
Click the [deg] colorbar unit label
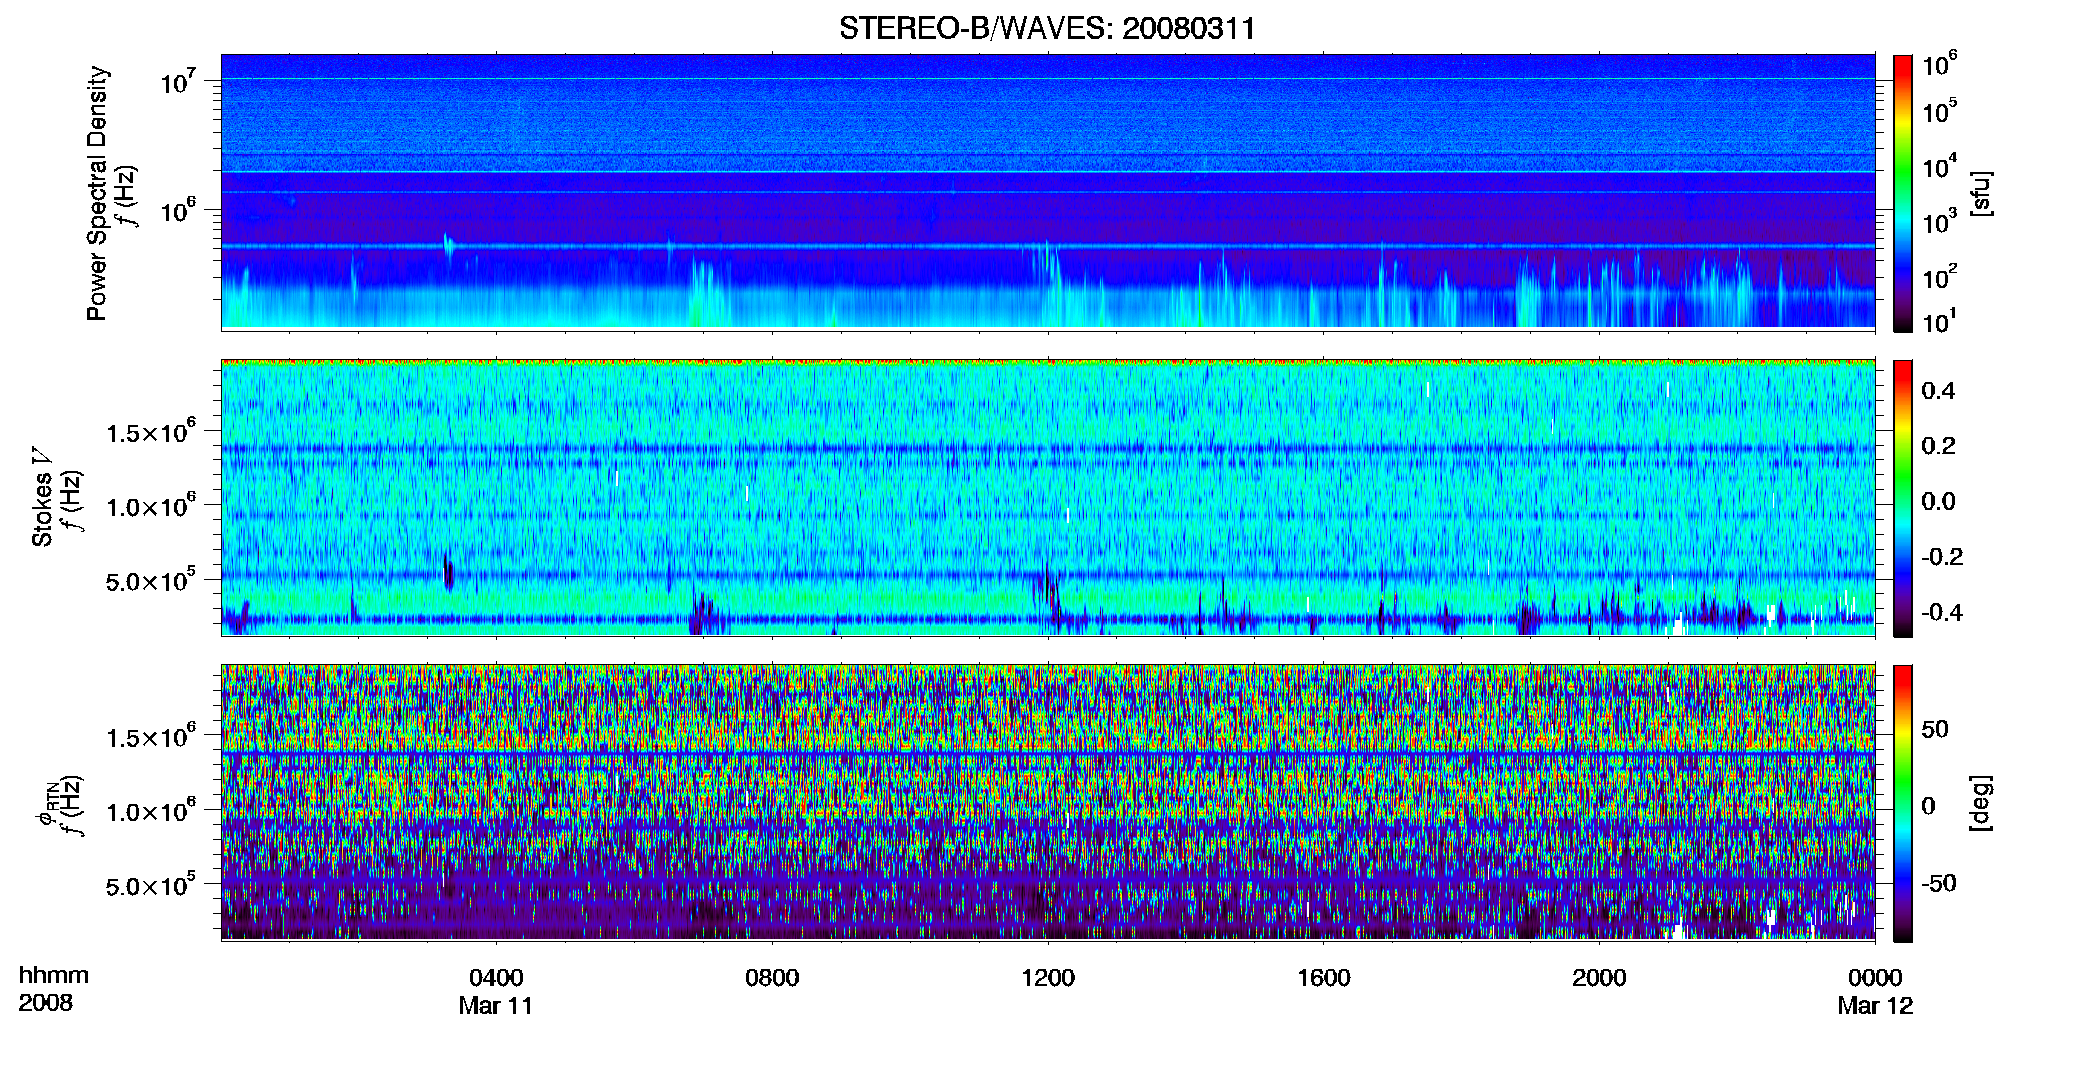[1980, 803]
